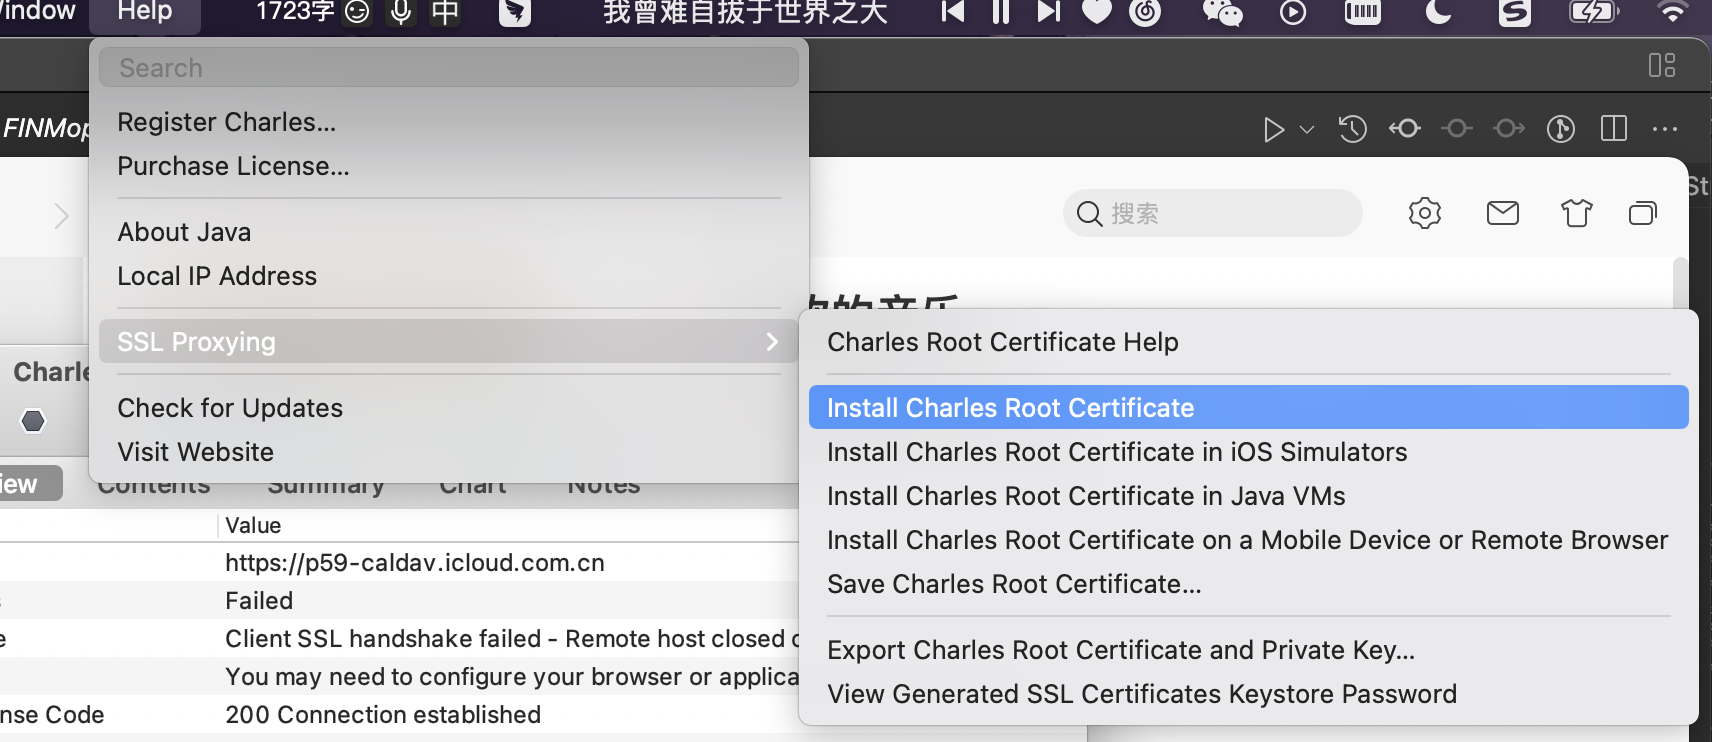Skip to next track in menu bar
The image size is (1712, 742).
1048,12
